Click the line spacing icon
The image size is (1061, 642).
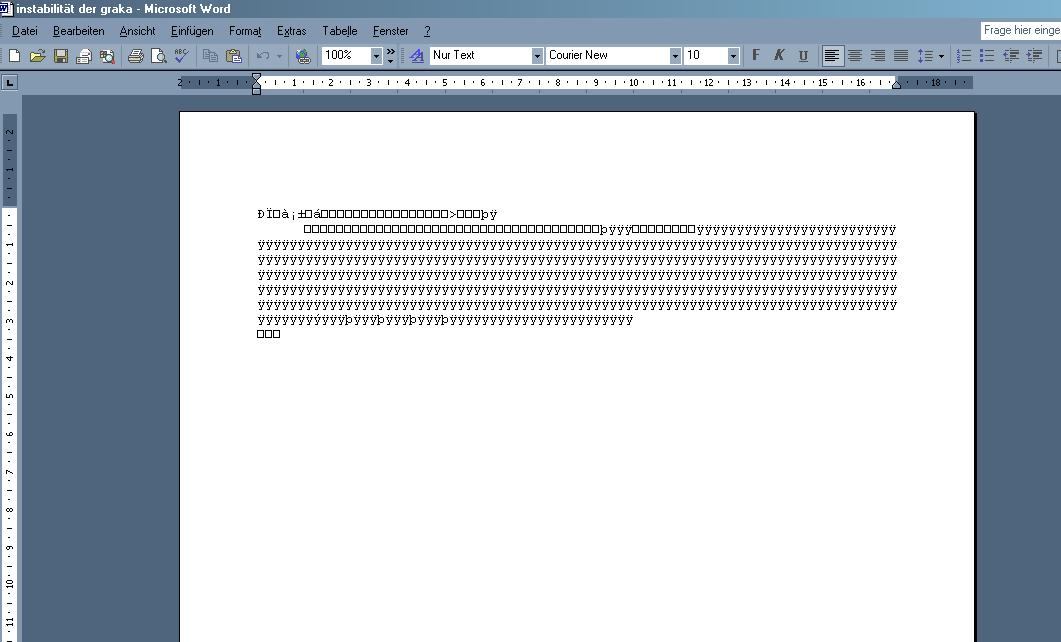click(925, 55)
